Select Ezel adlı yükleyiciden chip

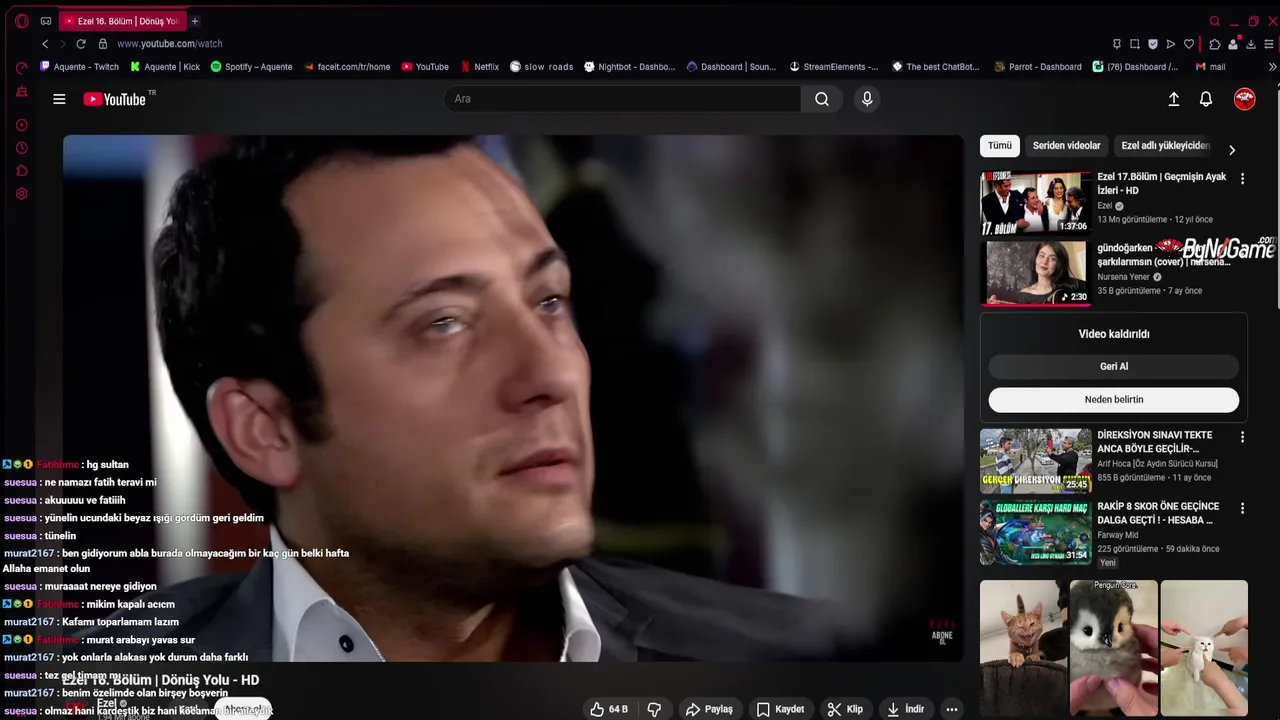pos(1165,146)
